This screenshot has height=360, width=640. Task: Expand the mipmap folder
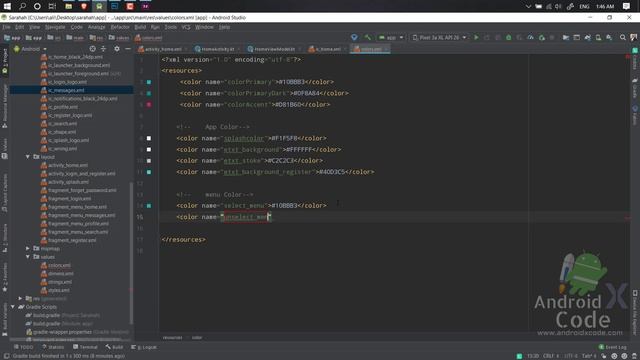point(28,249)
